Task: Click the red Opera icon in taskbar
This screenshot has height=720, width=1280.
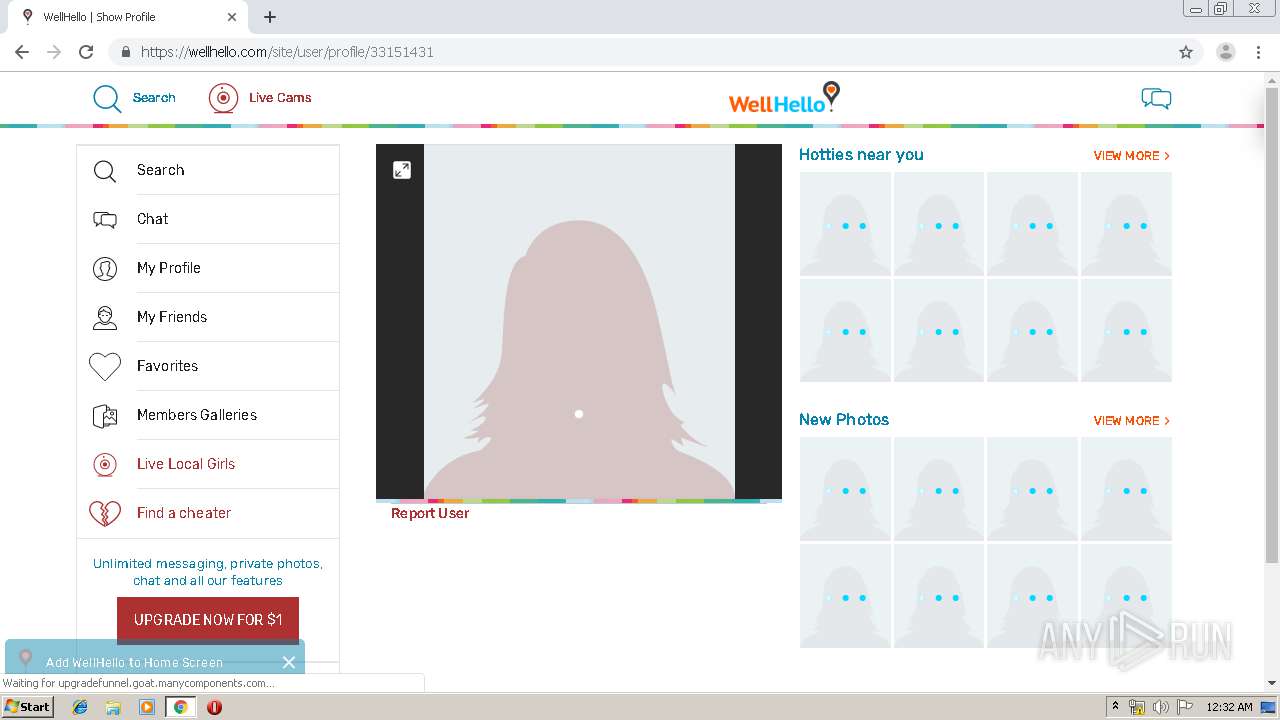Action: tap(214, 707)
